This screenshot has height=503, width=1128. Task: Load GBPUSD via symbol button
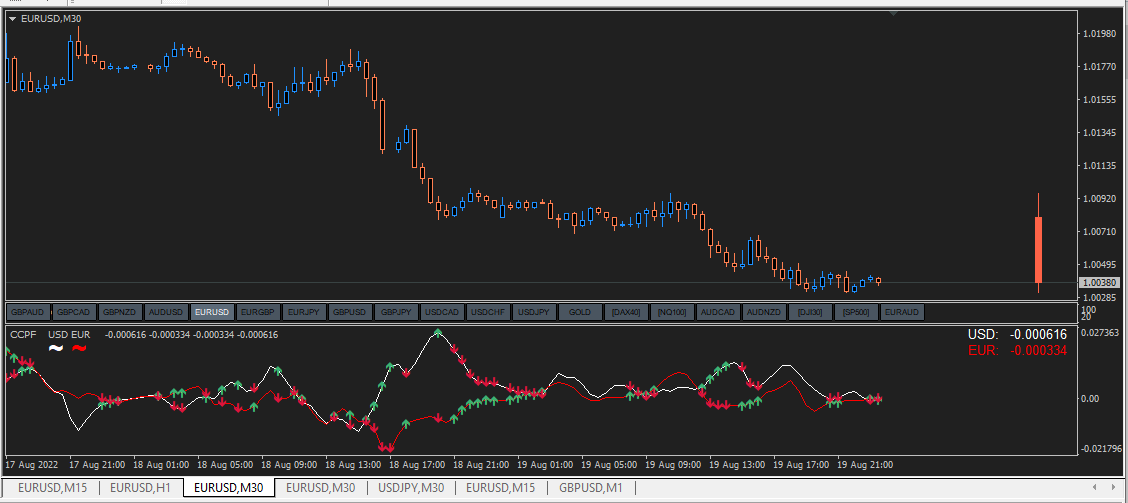tap(350, 312)
